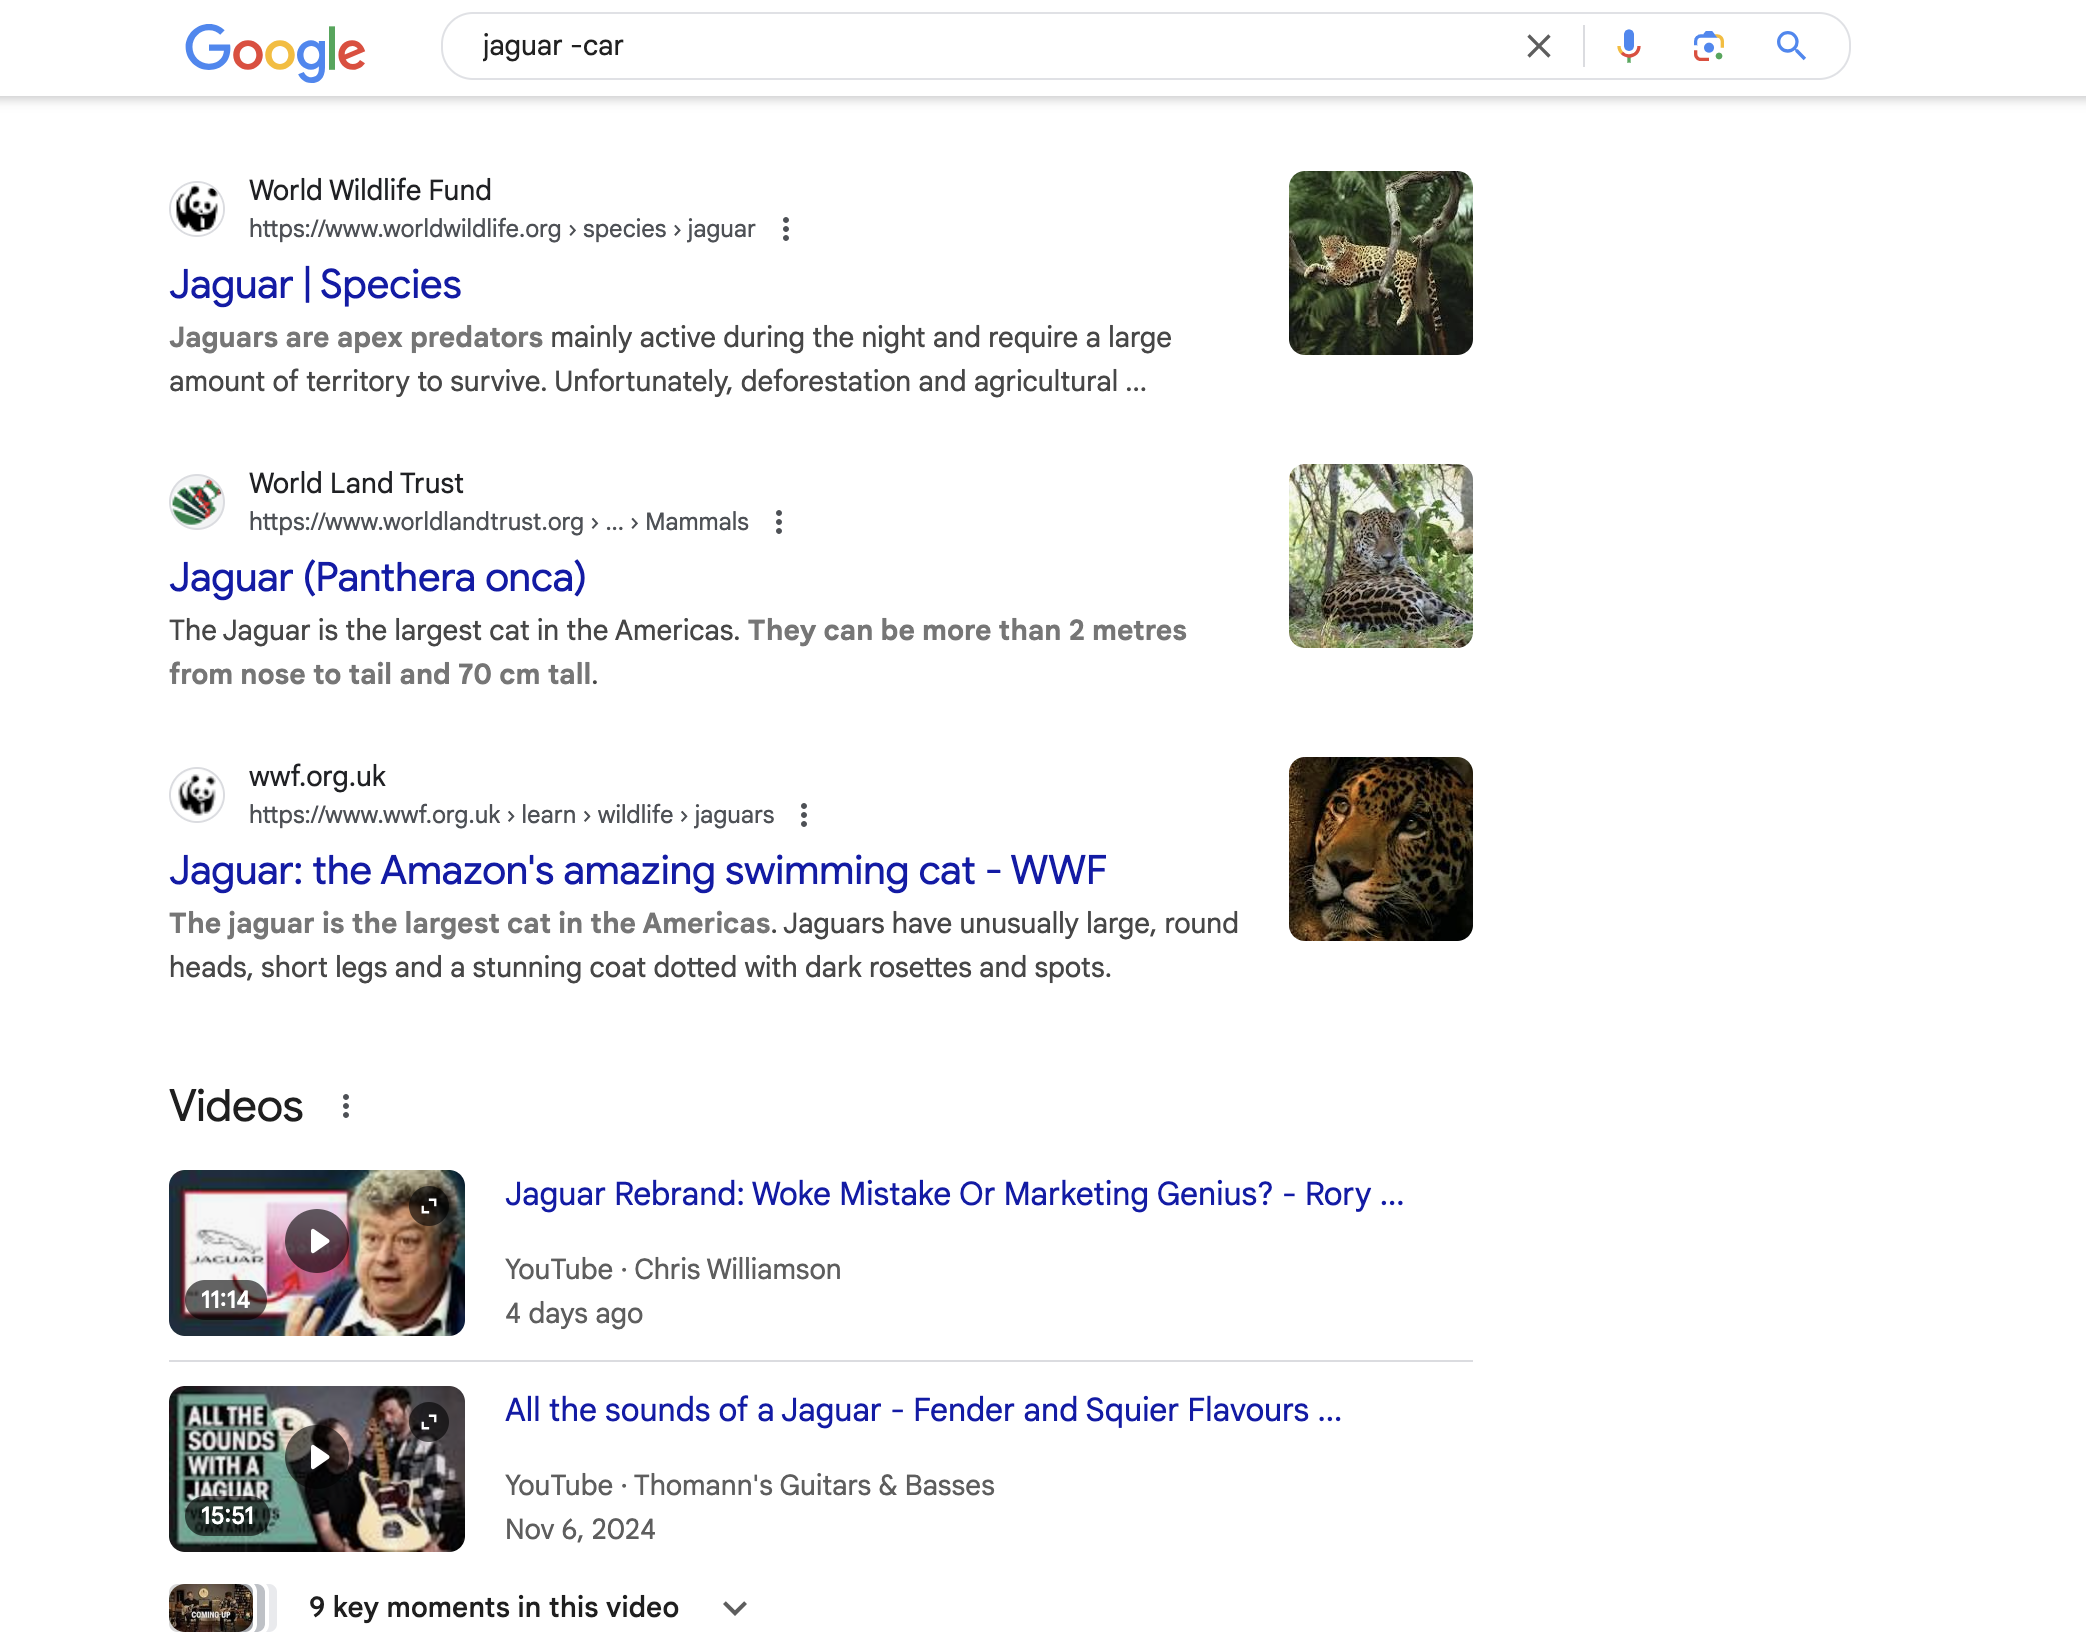Click key moments small video thumbnail
Screen dimensions: 2086x1652
tap(211, 1608)
